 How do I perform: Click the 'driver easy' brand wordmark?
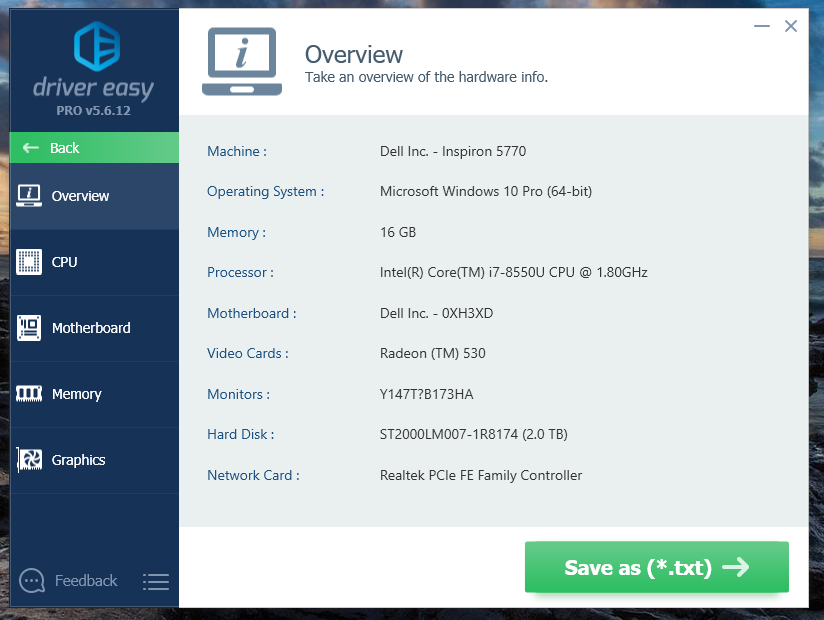94,88
